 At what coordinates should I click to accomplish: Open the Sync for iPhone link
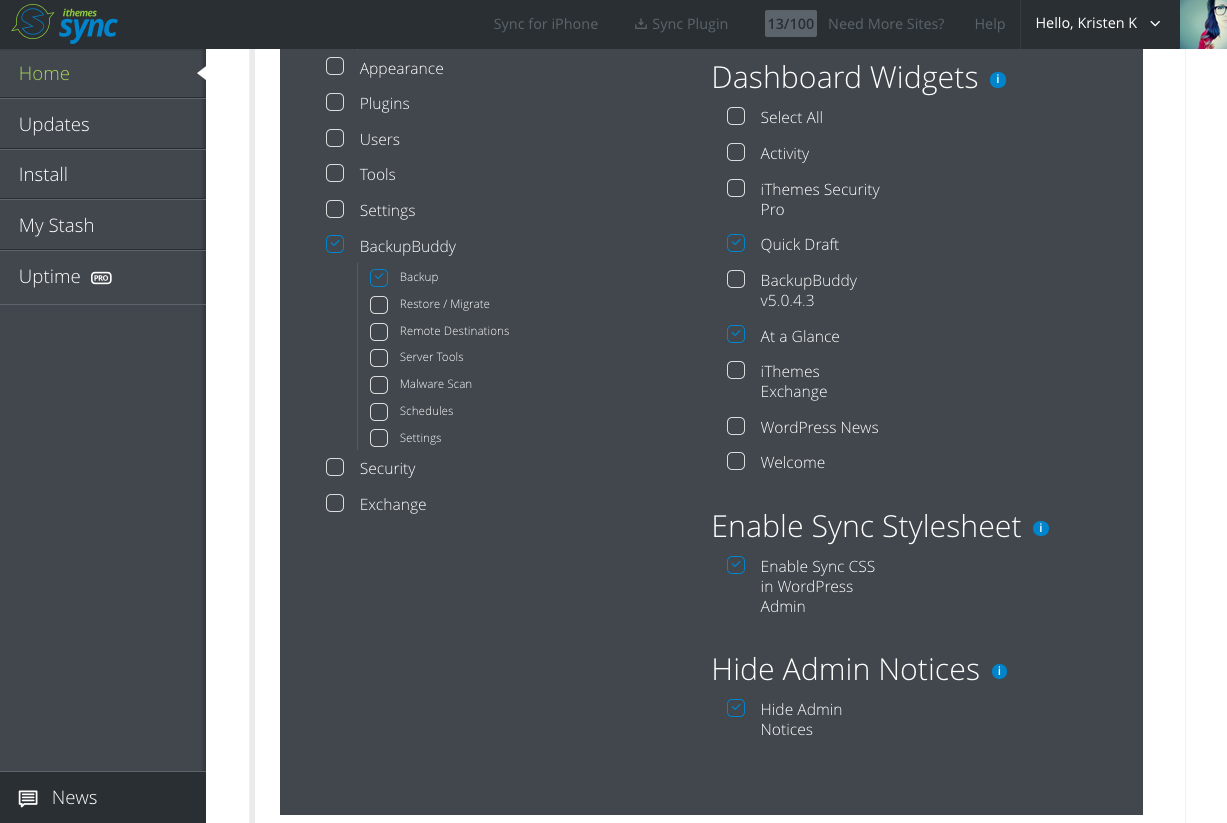546,24
